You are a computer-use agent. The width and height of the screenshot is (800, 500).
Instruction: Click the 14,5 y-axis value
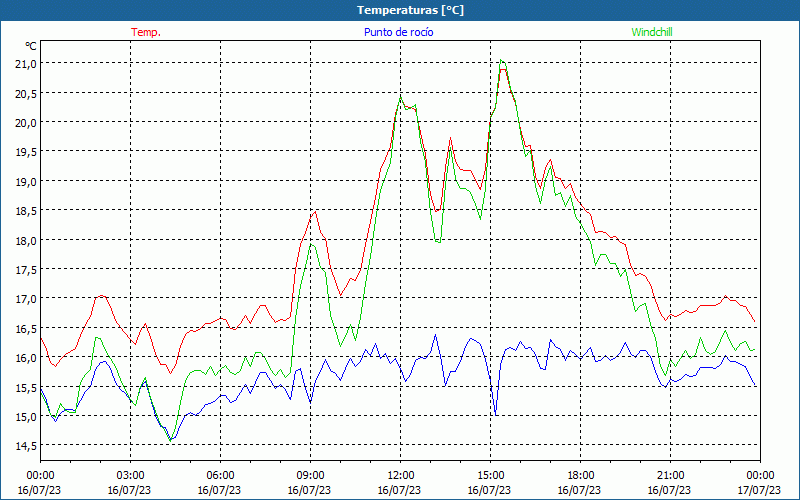[x=26, y=445]
